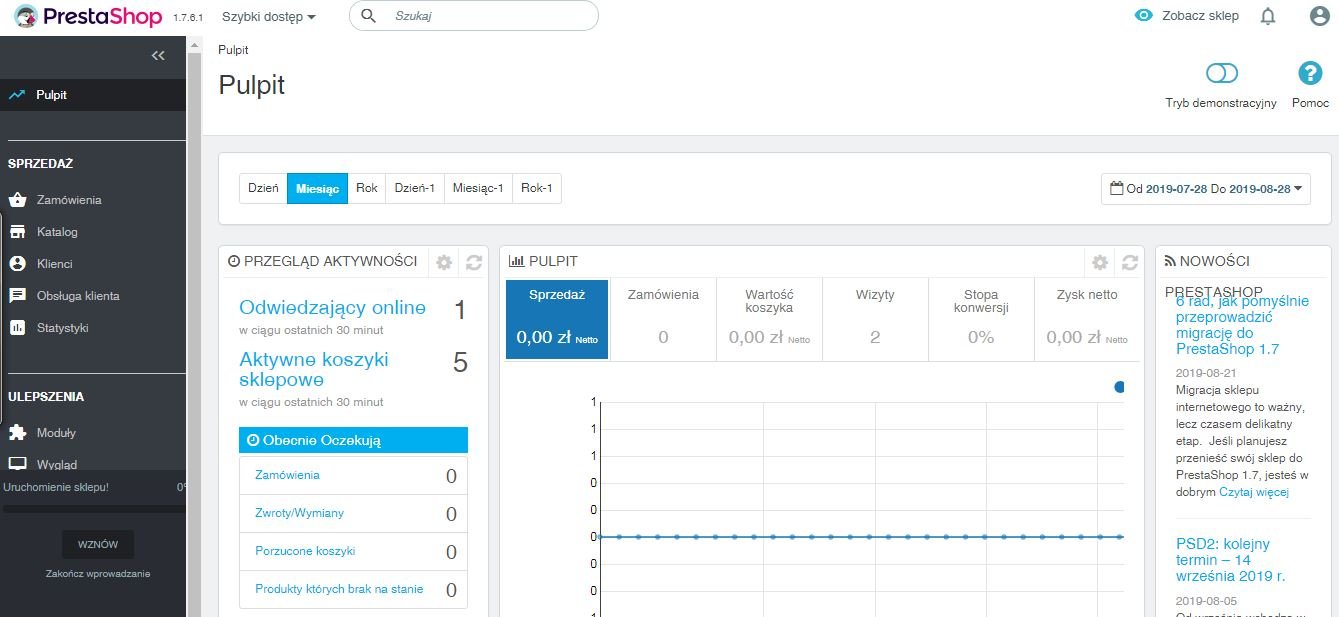This screenshot has height=617, width=1339.
Task: Click the Szukaj search field
Action: (474, 16)
